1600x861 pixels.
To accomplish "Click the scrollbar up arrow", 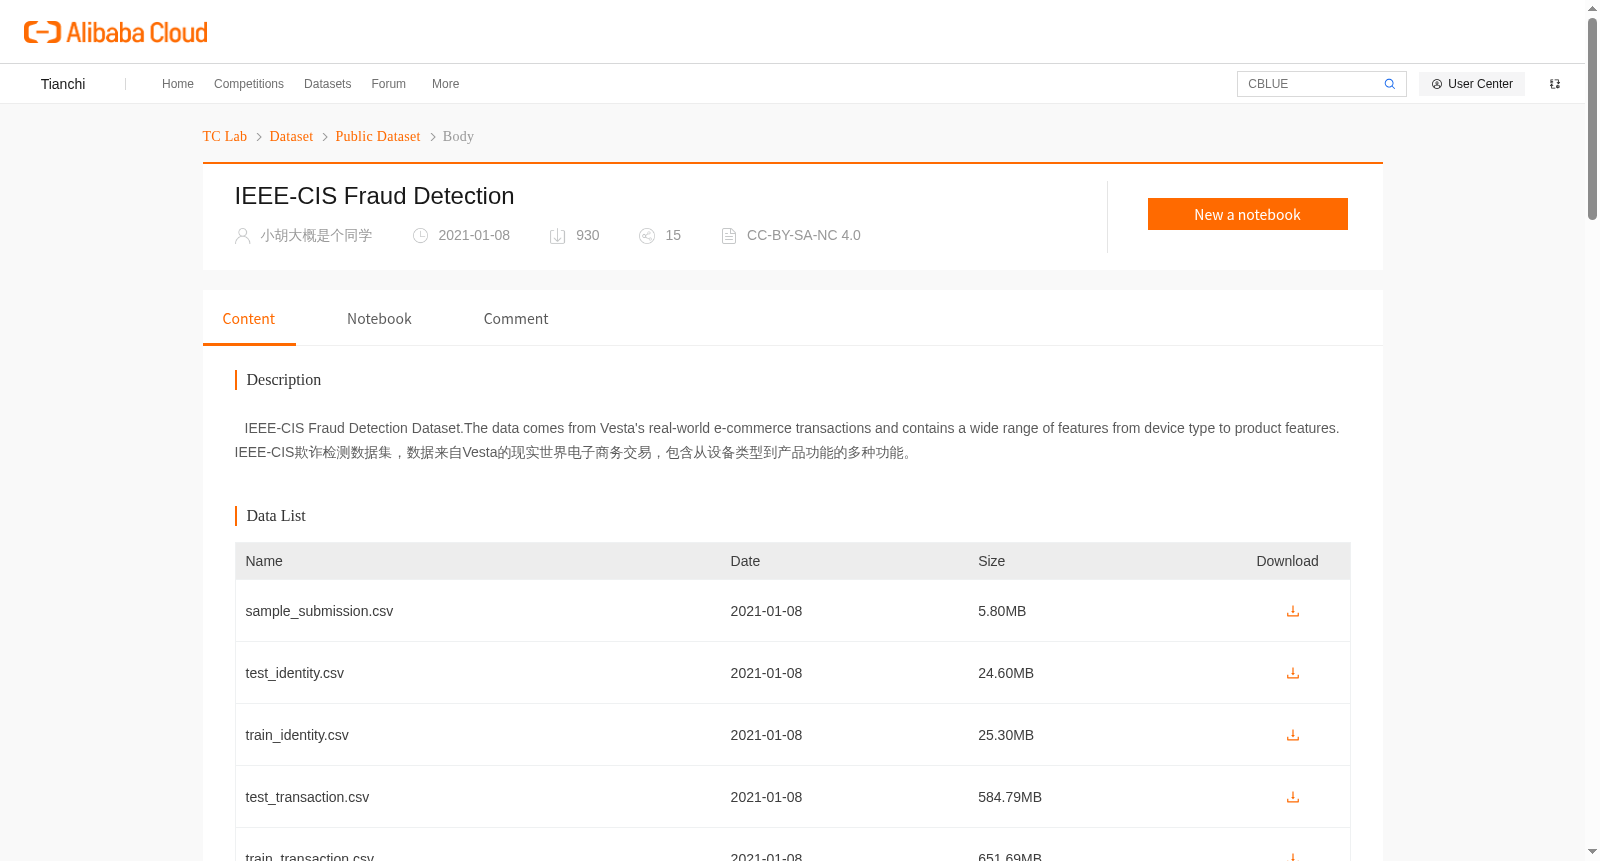I will (1592, 8).
